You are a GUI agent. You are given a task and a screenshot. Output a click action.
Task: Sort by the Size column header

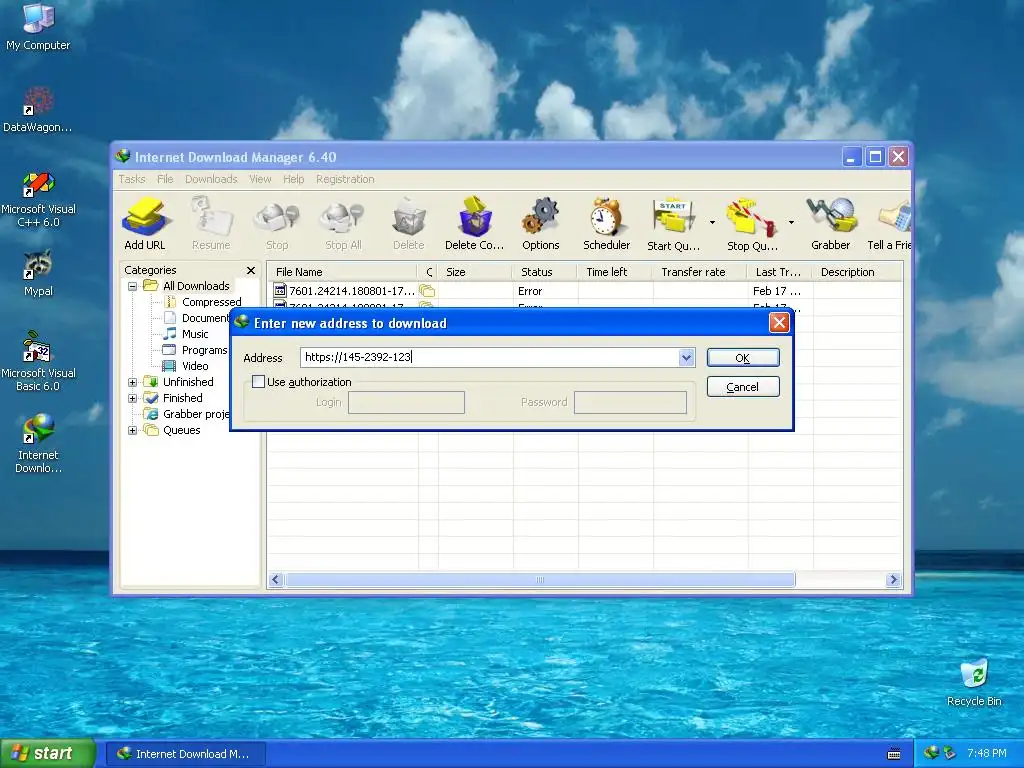pos(475,272)
